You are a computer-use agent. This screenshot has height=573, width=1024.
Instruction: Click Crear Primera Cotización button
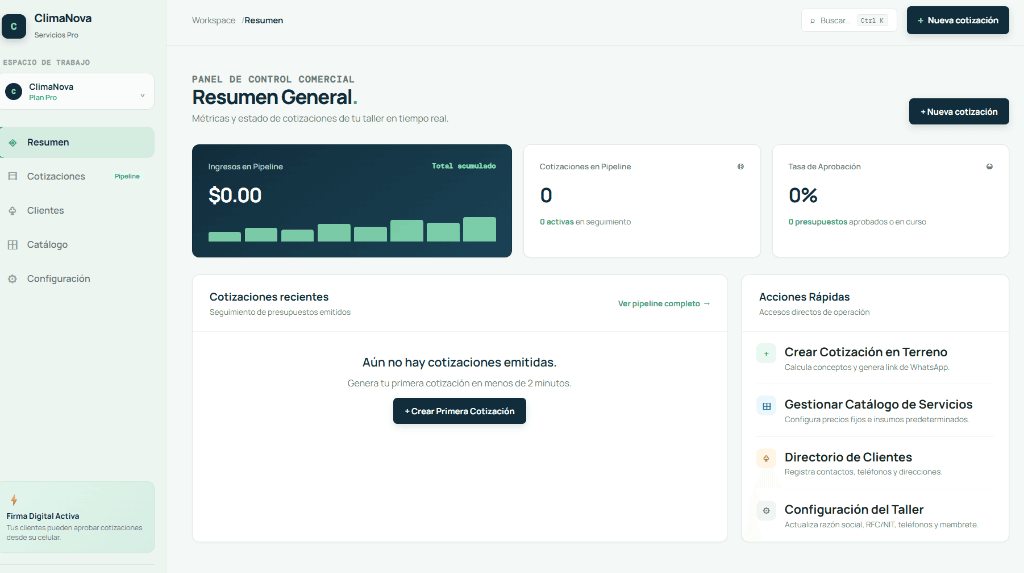[459, 411]
